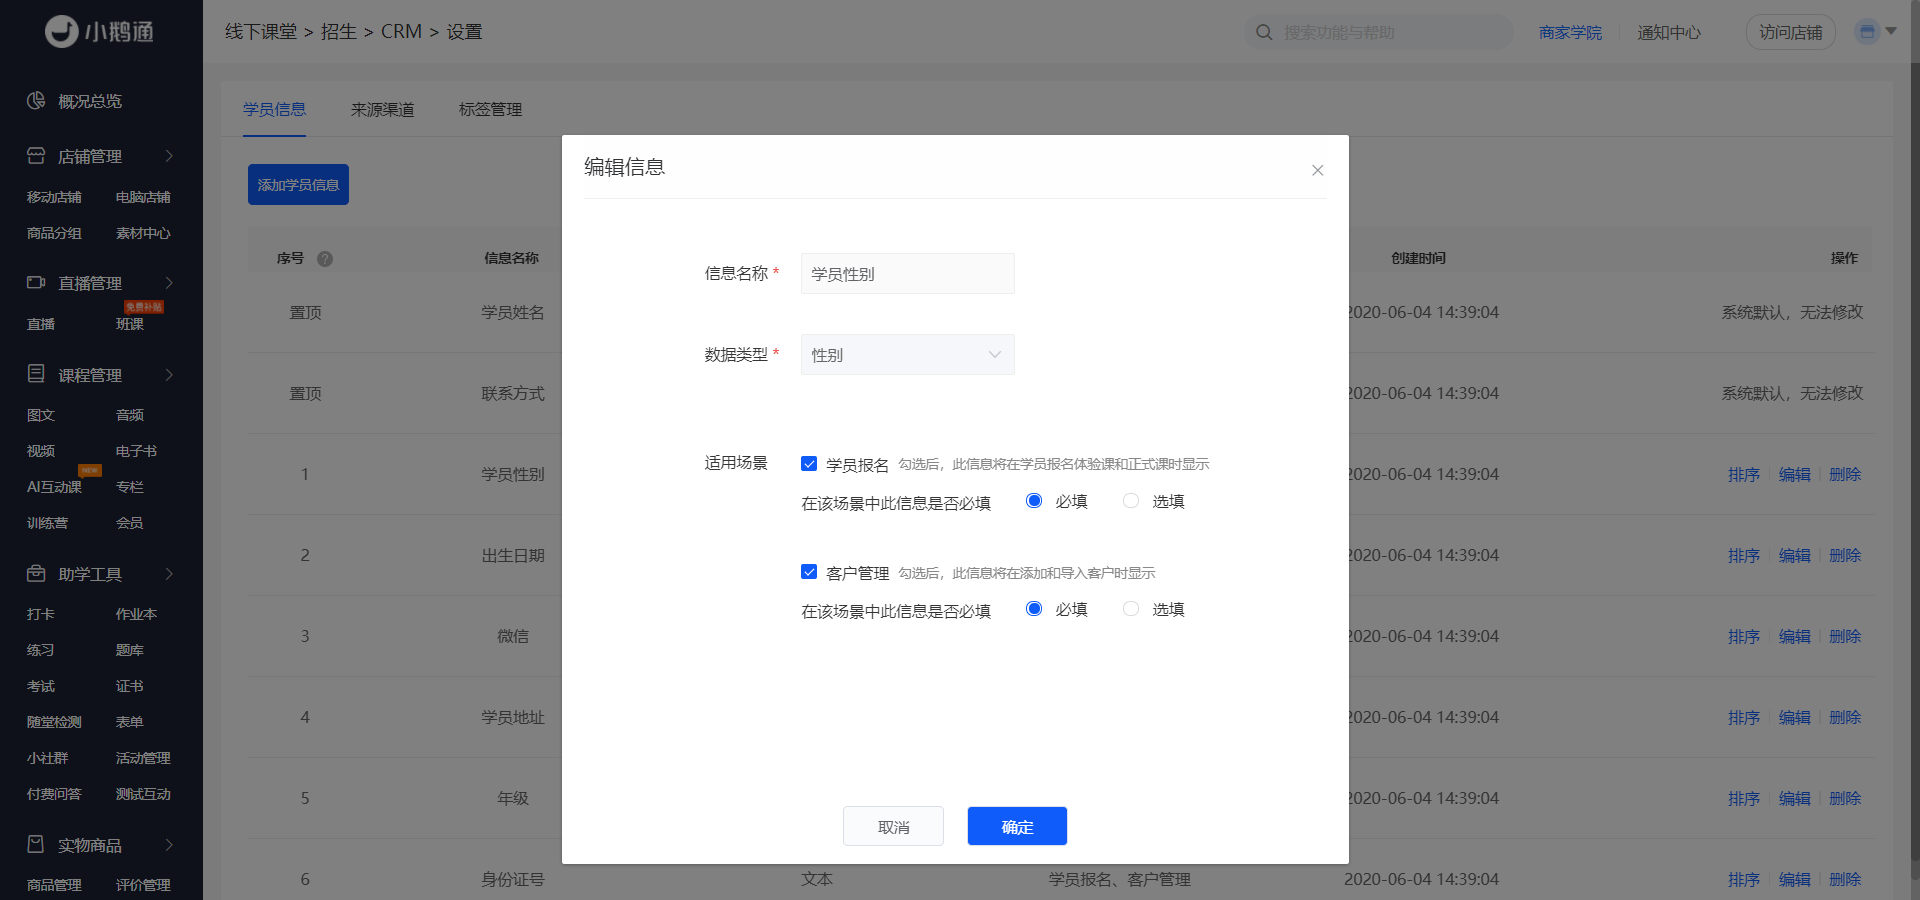This screenshot has height=900, width=1920.
Task: Open 移动店铺 menu item
Action: (54, 197)
